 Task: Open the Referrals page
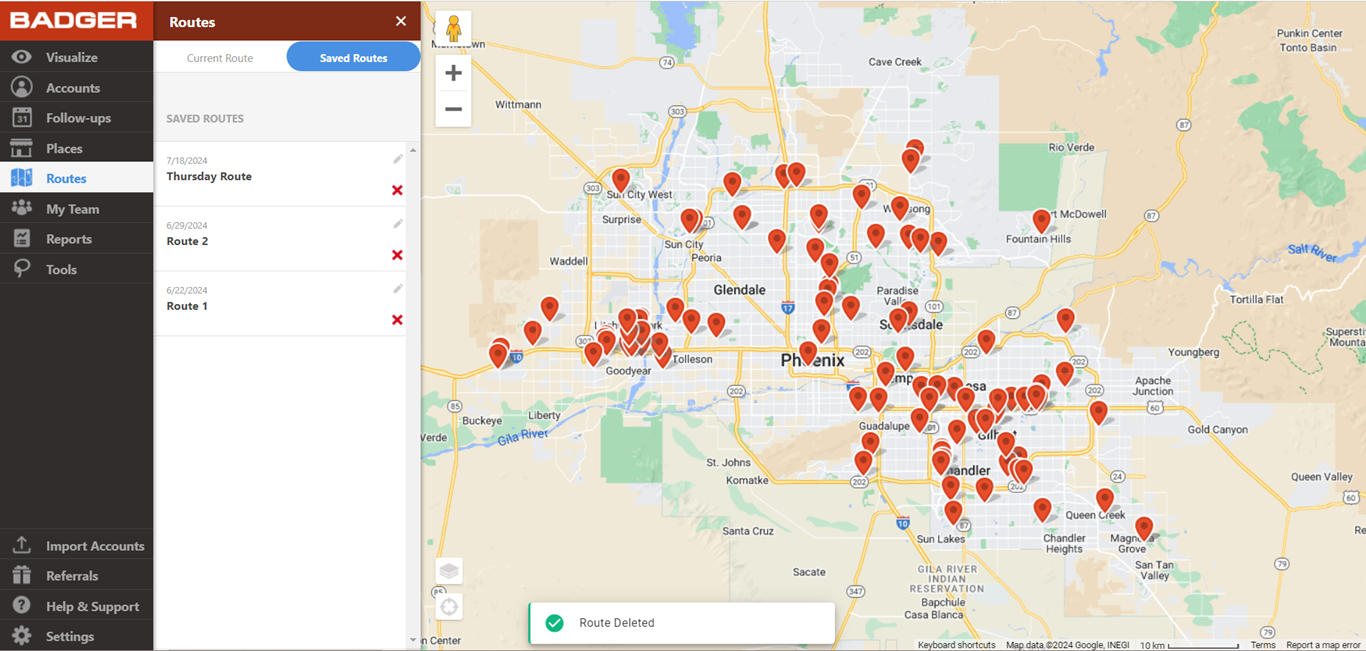pos(76,576)
